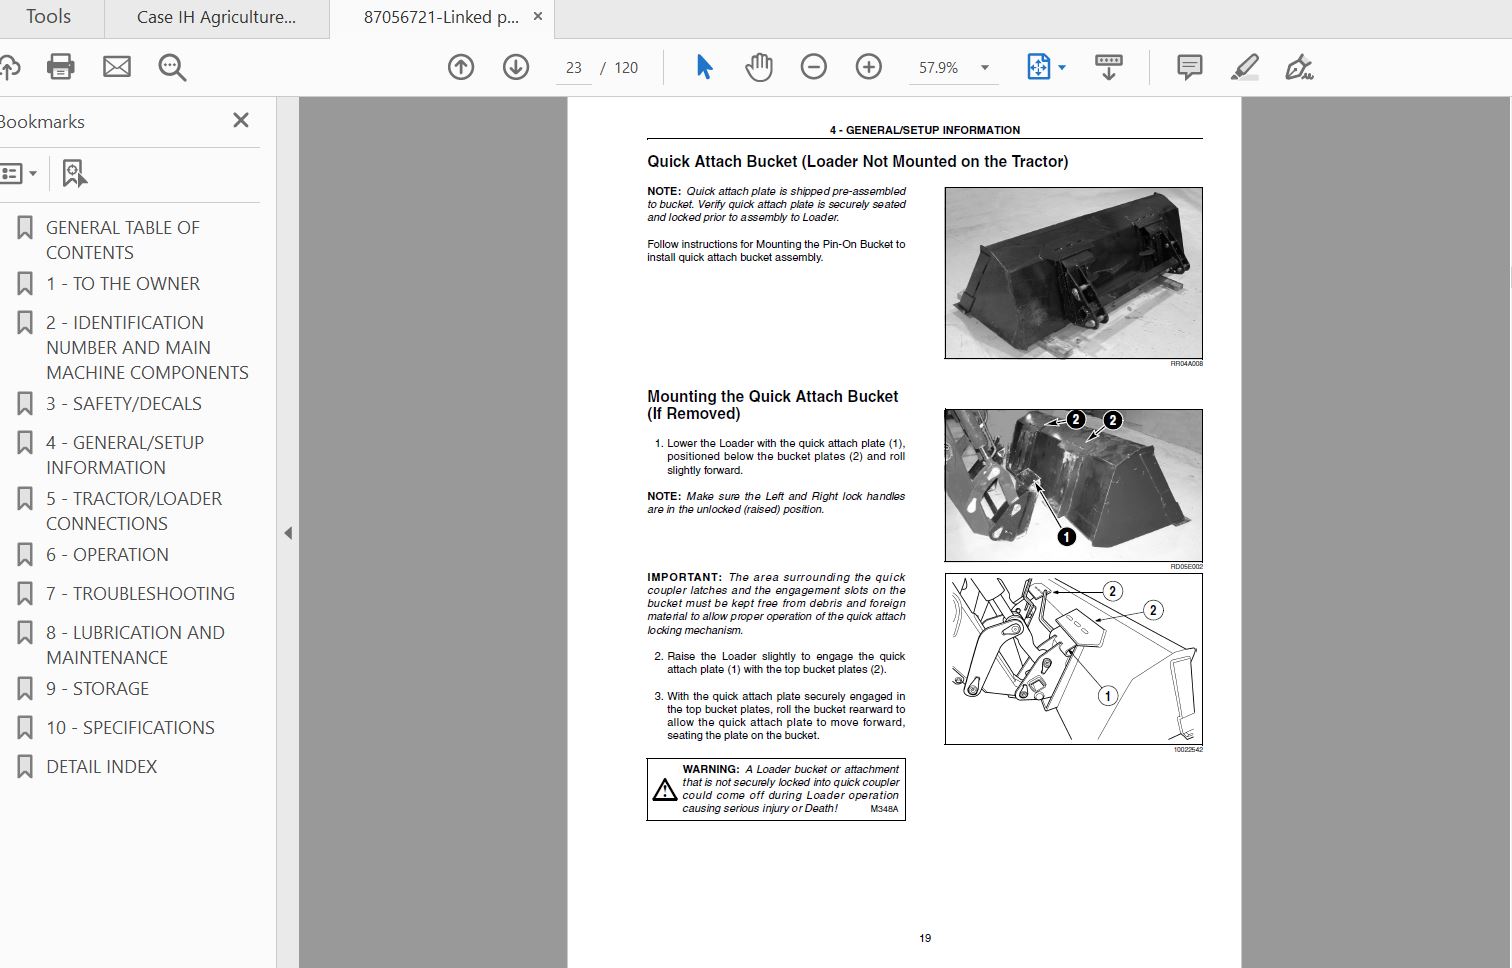The width and height of the screenshot is (1512, 968).
Task: Open the Print dialog
Action: (x=60, y=67)
